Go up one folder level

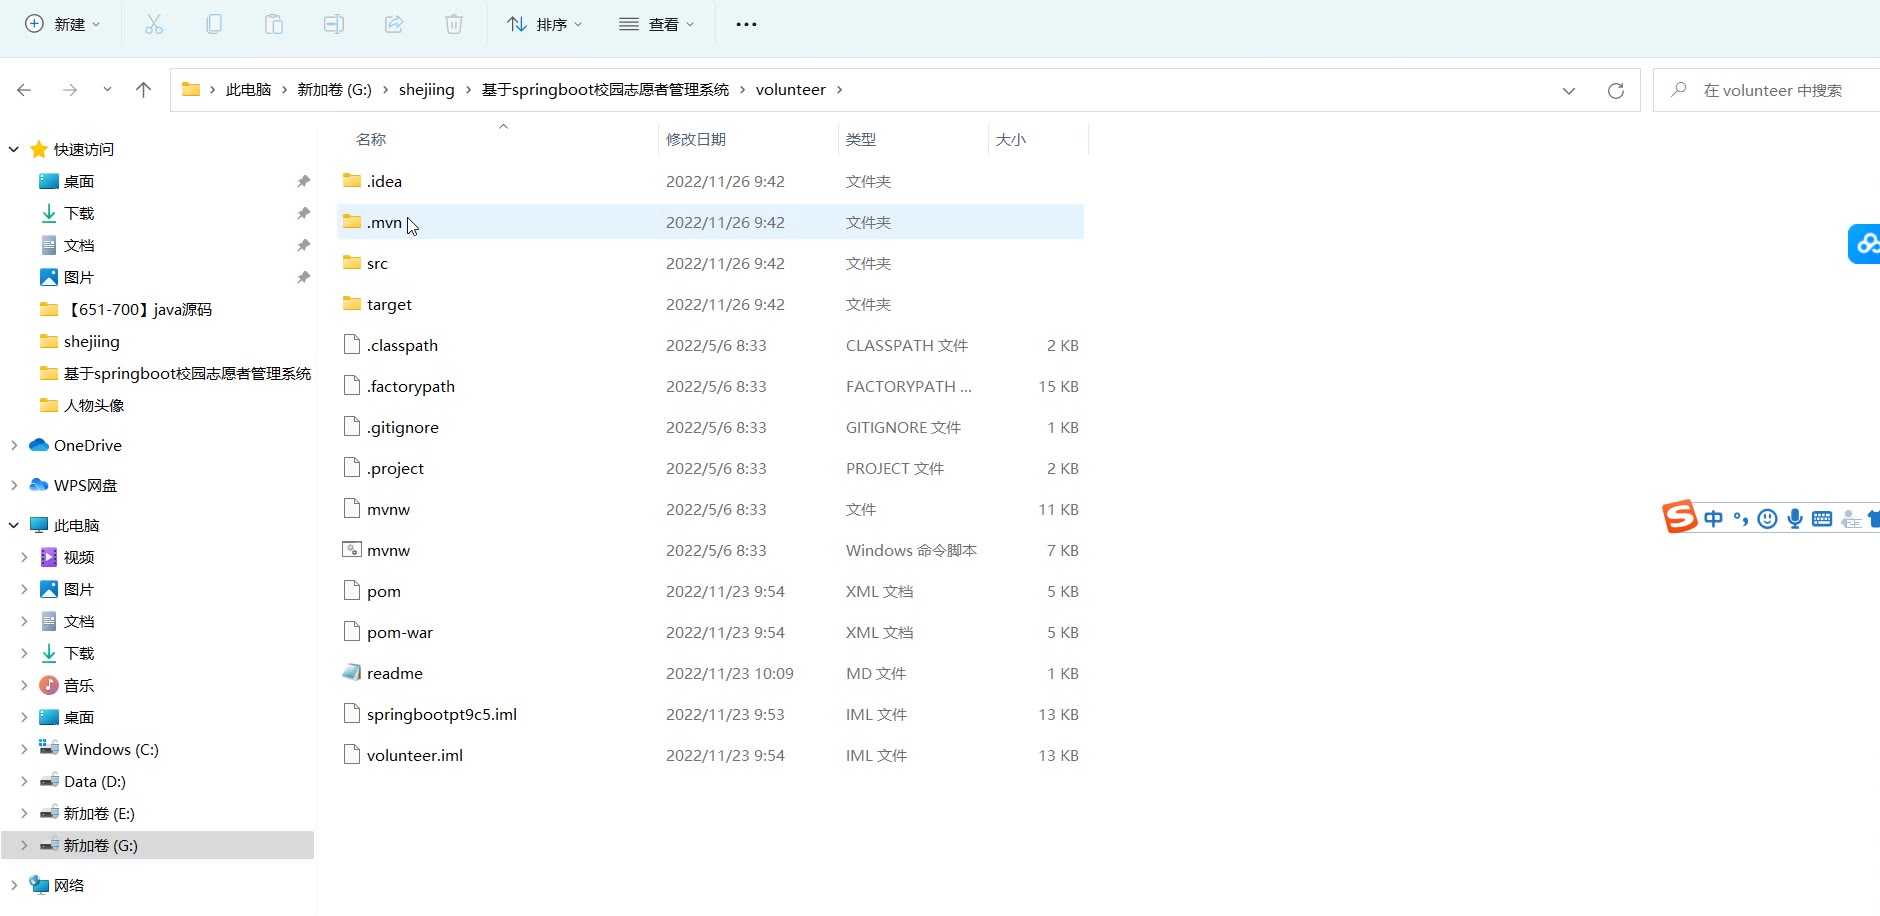143,90
